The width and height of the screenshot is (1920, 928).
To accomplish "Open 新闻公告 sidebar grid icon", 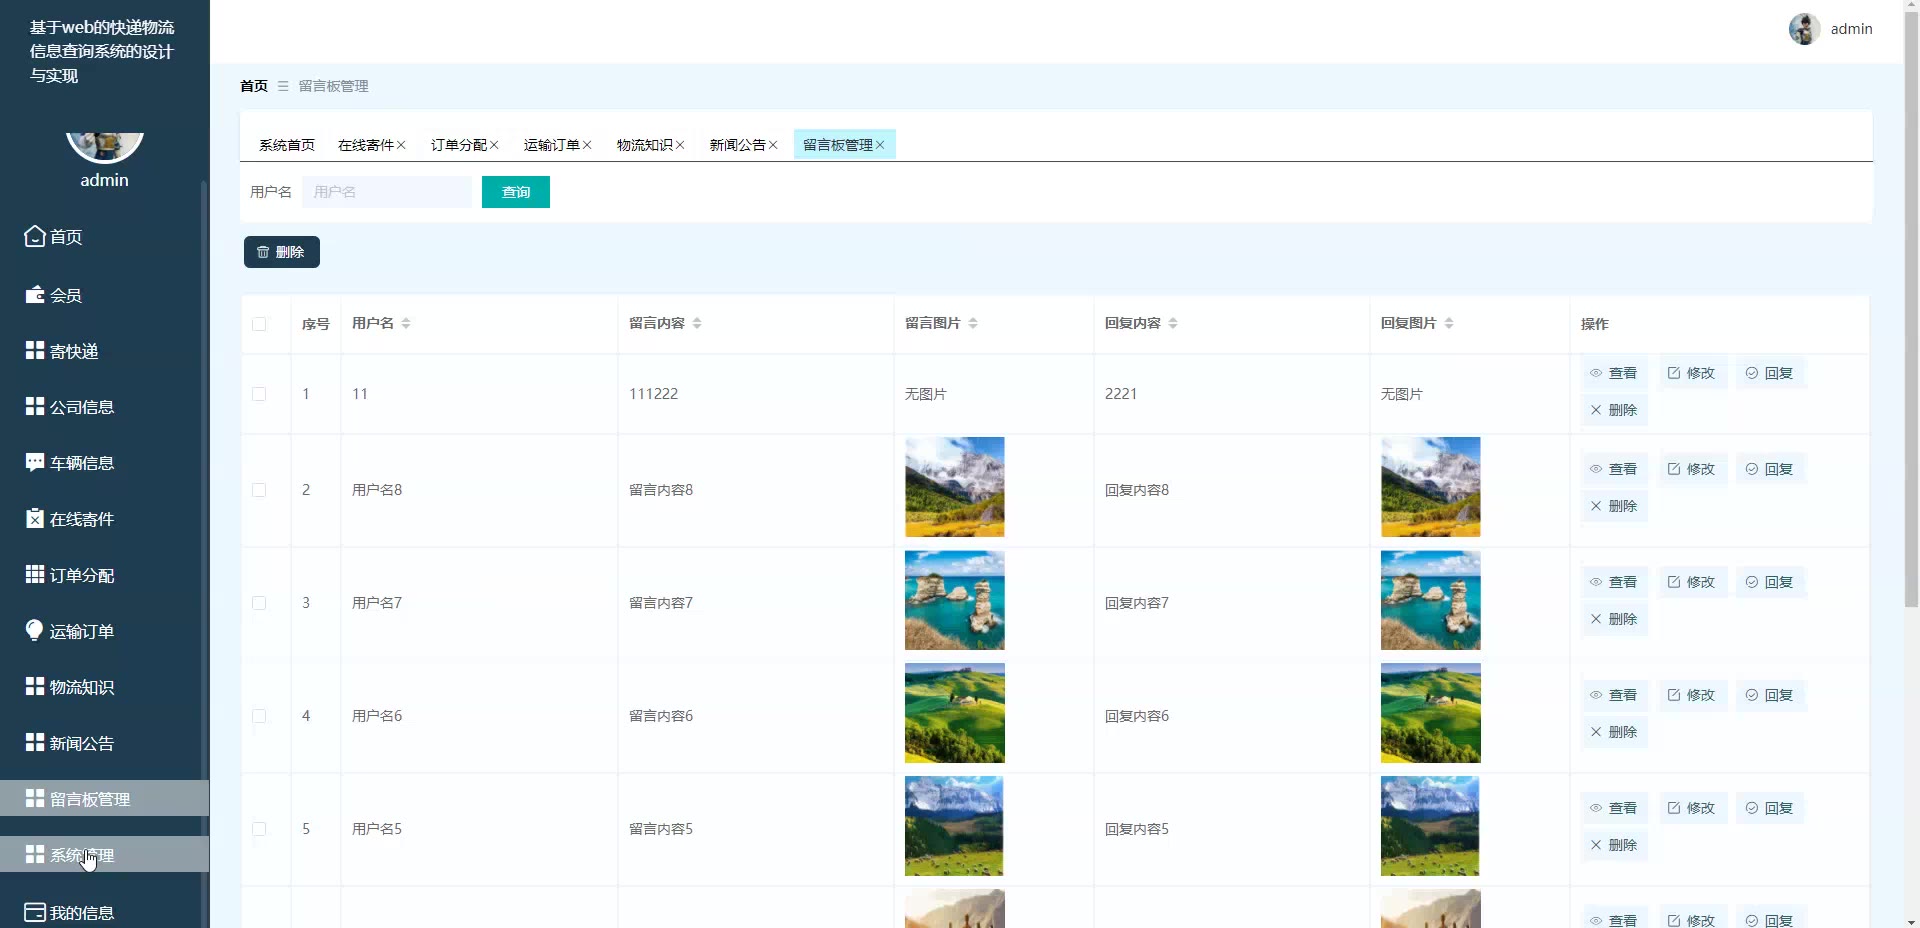I will click(x=35, y=743).
